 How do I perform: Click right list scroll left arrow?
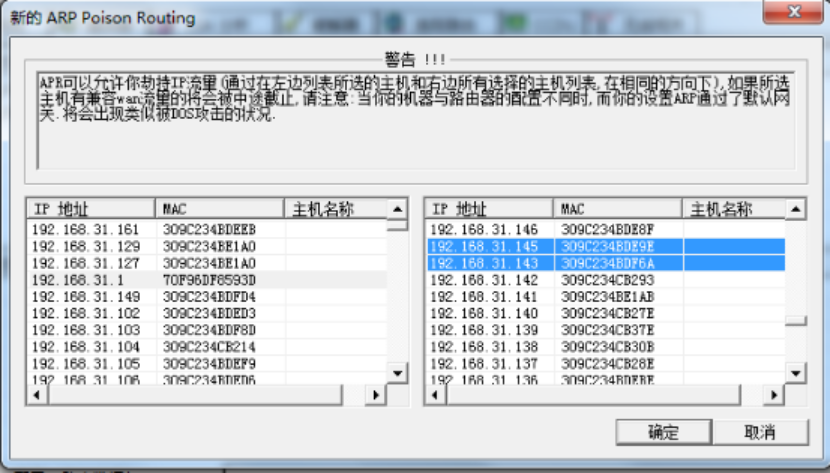click(435, 395)
